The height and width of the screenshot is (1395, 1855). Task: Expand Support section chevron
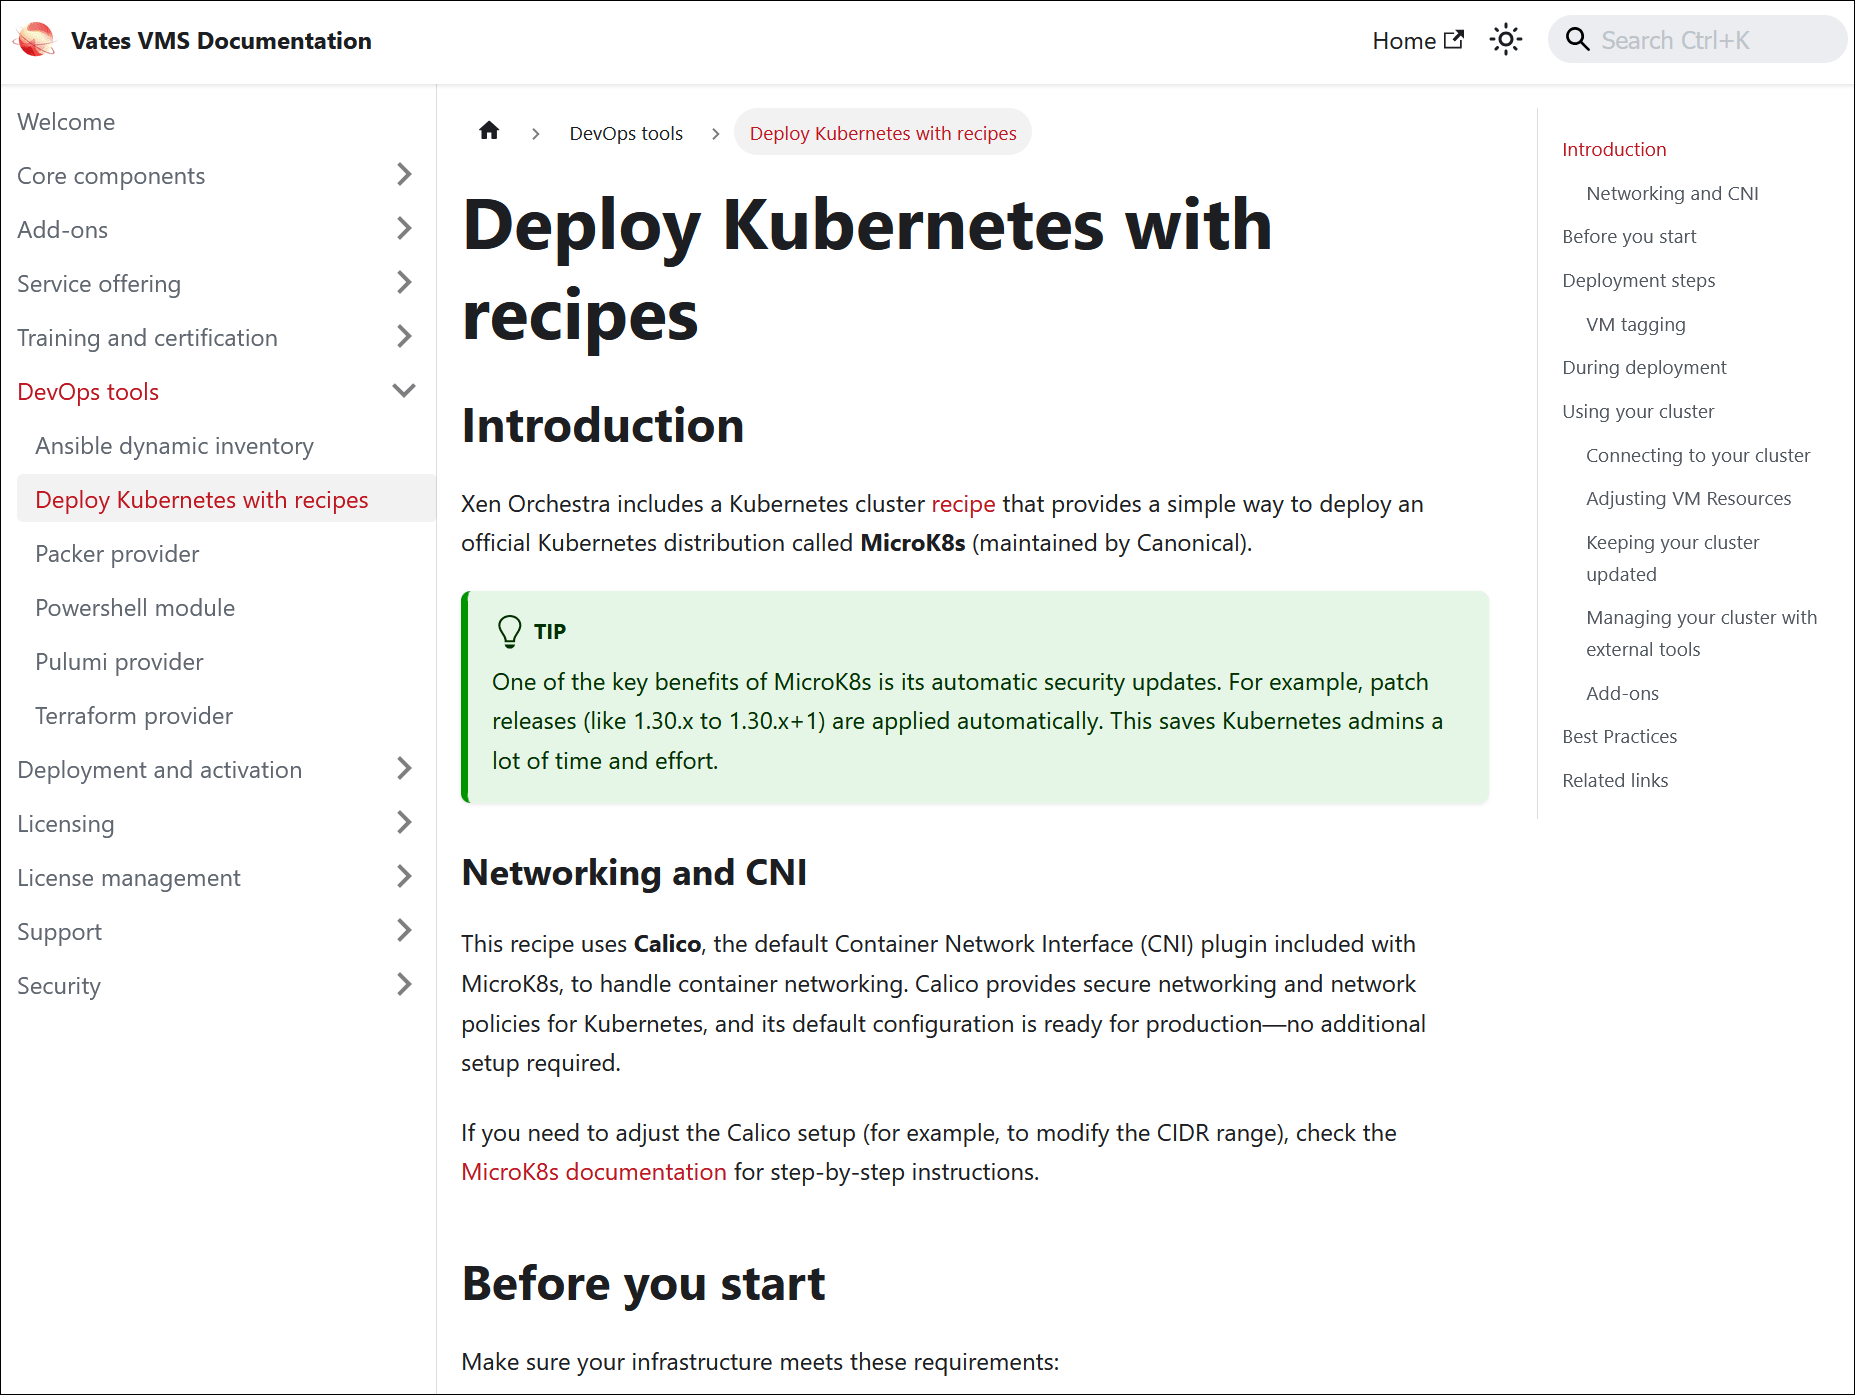404,931
